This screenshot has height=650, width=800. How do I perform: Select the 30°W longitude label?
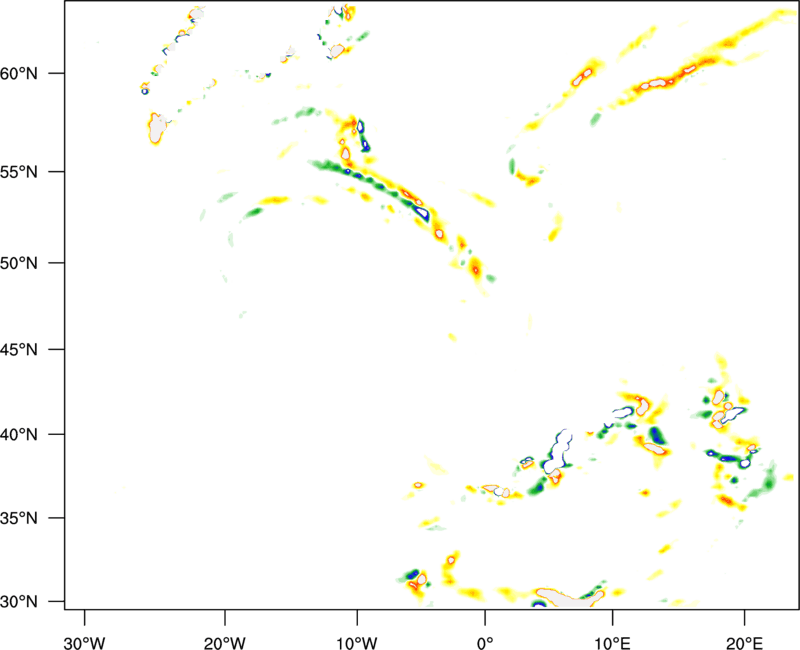click(84, 627)
